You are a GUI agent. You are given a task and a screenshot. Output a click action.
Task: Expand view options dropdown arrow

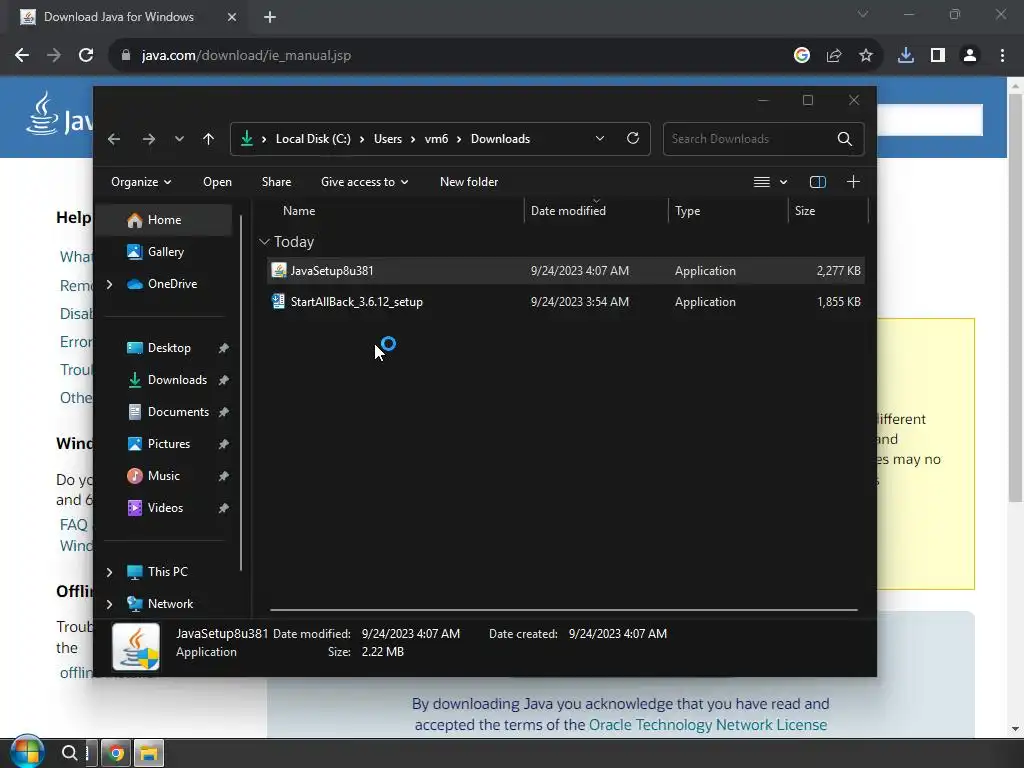click(x=783, y=182)
